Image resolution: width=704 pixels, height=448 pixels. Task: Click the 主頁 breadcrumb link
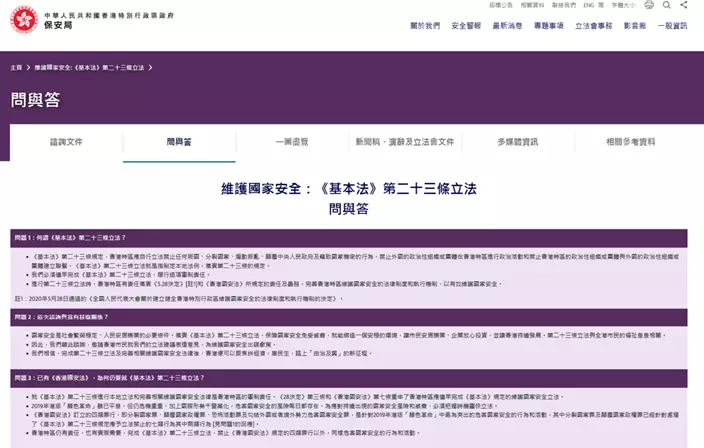tap(16, 67)
